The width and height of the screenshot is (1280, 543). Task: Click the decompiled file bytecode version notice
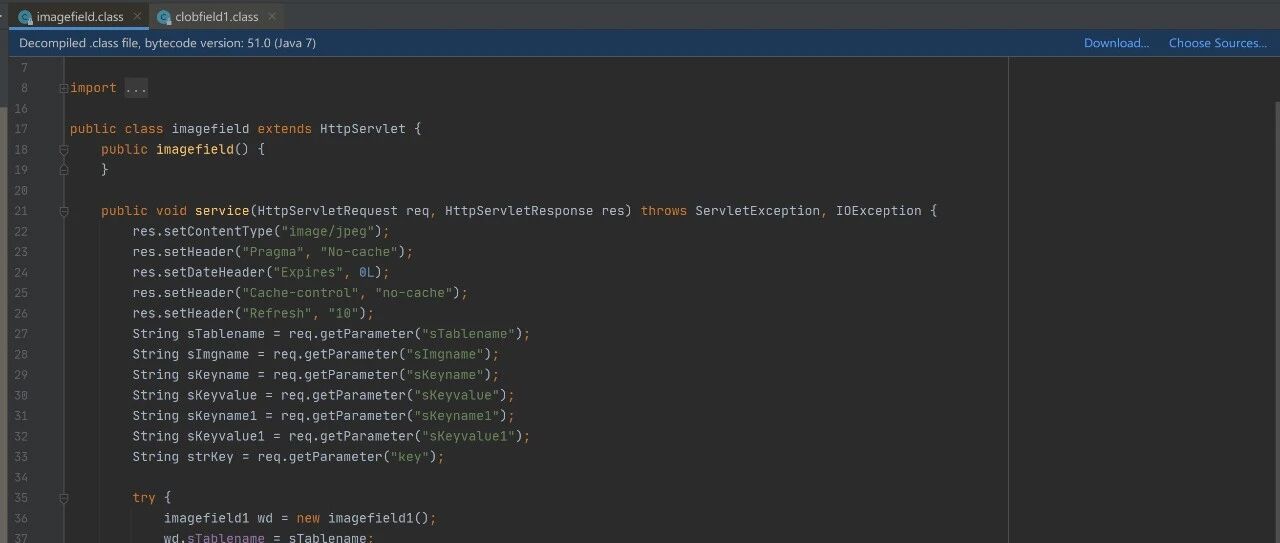coord(168,43)
